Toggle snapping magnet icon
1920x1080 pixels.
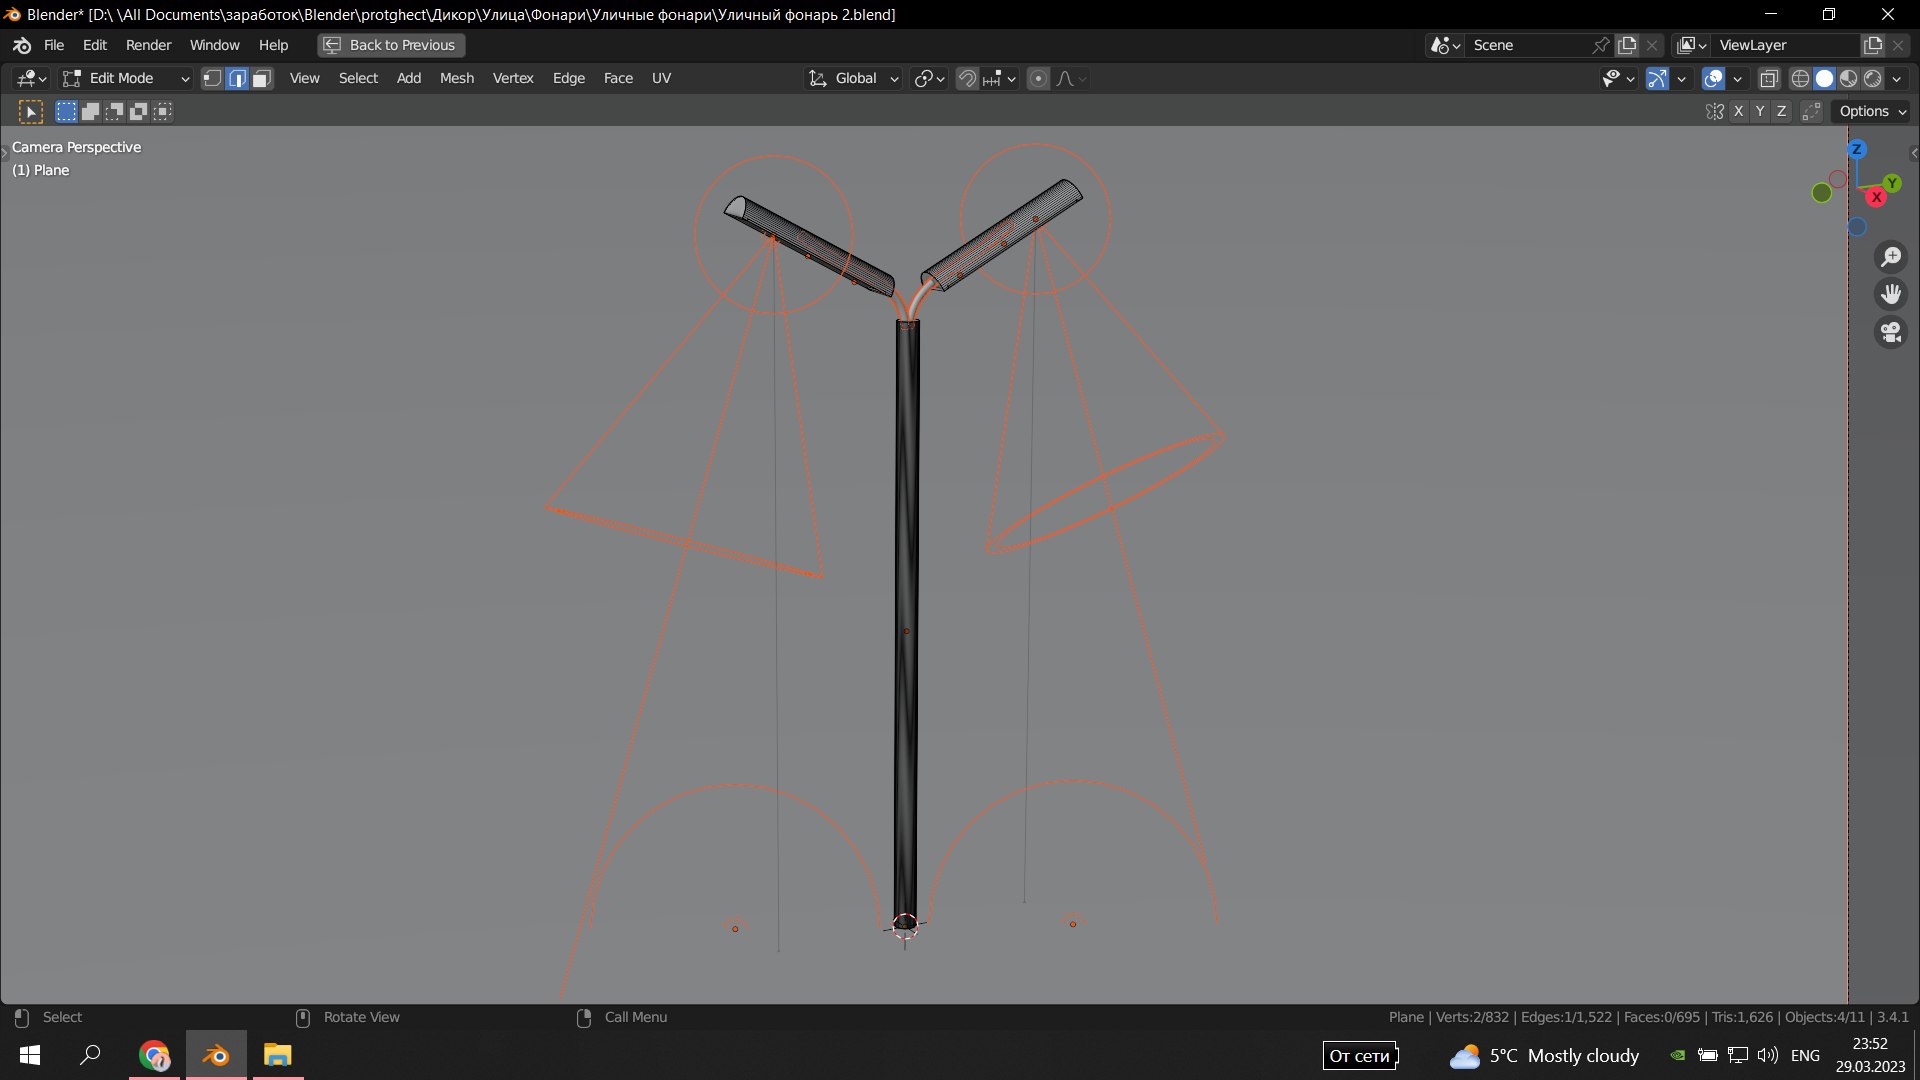tap(967, 78)
